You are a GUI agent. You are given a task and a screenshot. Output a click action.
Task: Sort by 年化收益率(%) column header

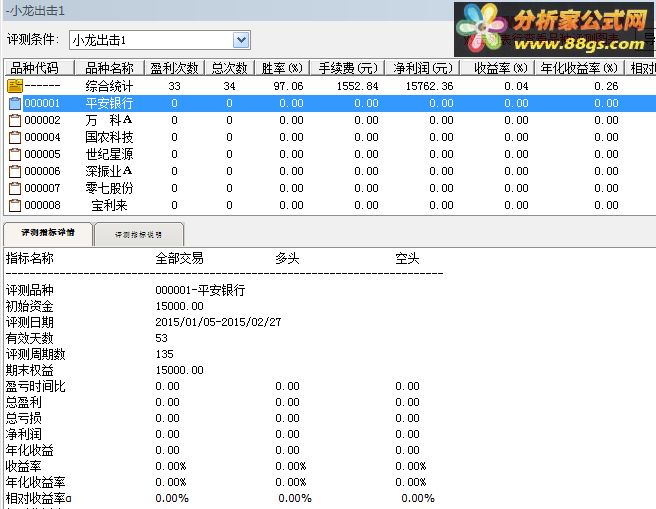click(x=579, y=68)
